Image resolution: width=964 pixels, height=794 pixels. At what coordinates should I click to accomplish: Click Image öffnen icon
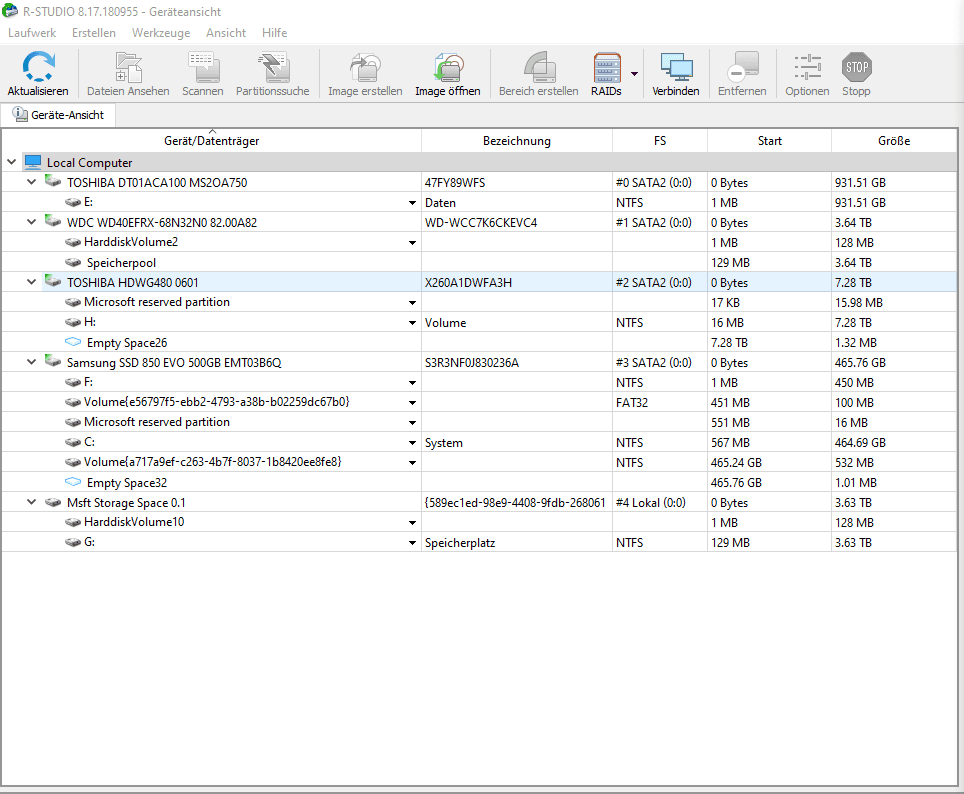pos(448,67)
